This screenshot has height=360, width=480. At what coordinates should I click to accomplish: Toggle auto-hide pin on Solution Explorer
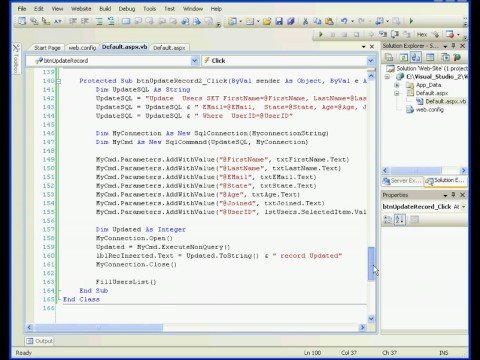[453, 46]
